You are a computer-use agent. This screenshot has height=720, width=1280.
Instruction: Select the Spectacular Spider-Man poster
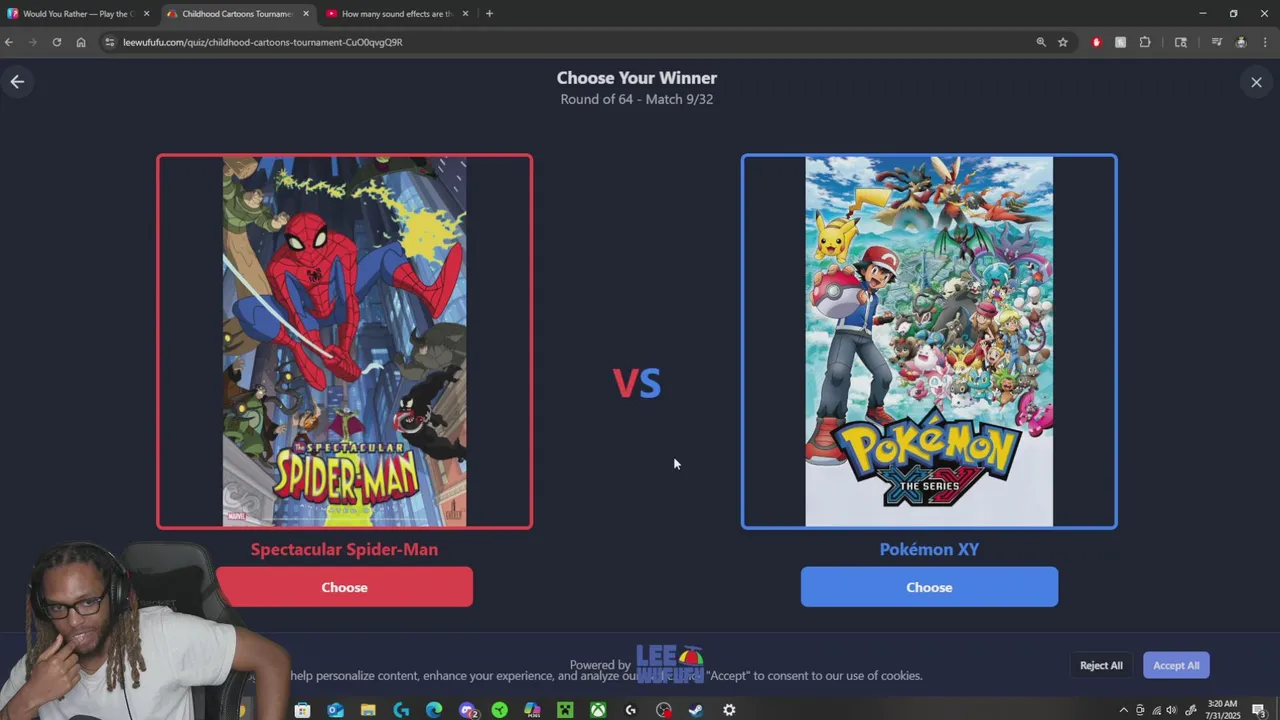click(344, 341)
